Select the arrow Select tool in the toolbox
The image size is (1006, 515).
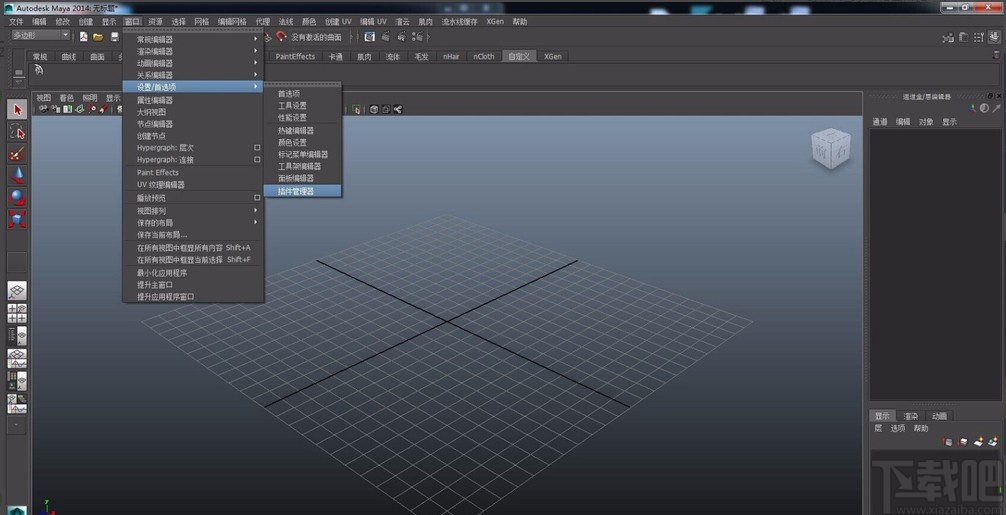coord(17,110)
